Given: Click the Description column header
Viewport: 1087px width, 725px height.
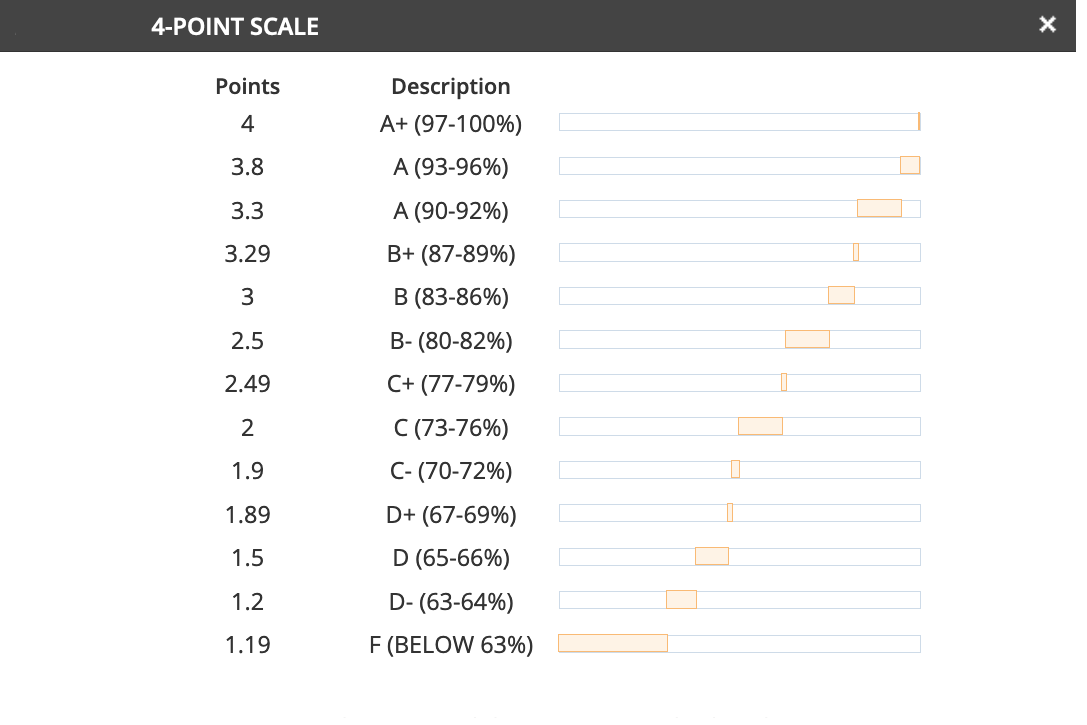Looking at the screenshot, I should [x=450, y=86].
